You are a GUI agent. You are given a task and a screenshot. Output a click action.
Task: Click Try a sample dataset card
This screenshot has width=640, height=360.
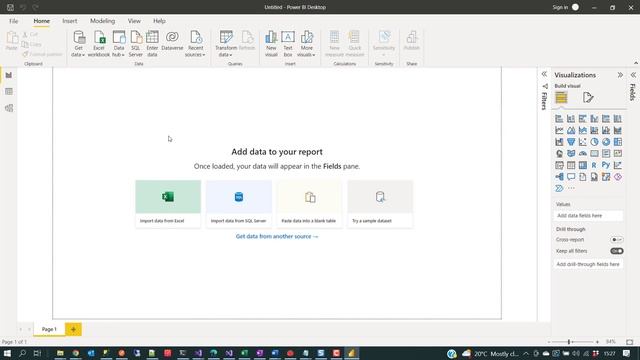pyautogui.click(x=380, y=204)
